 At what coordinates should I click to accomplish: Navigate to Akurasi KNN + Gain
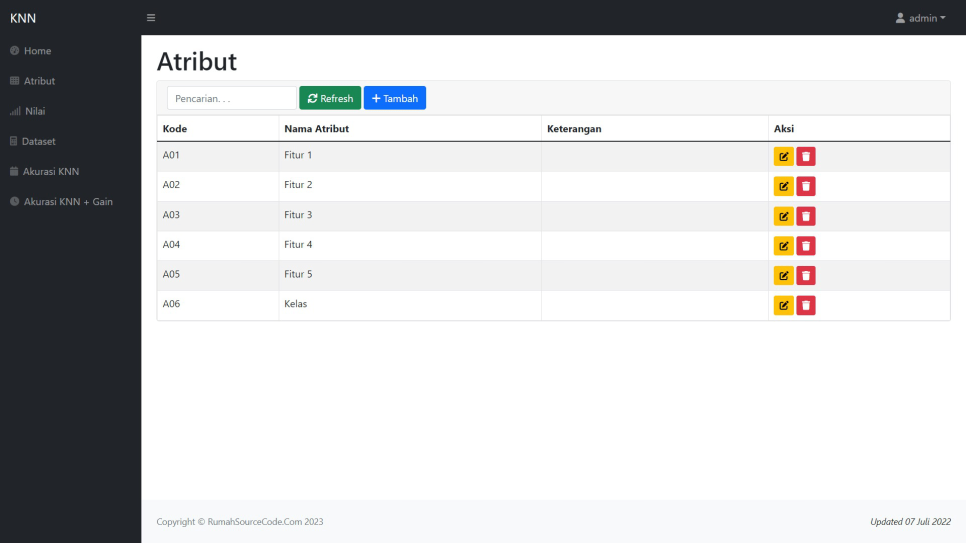(67, 201)
